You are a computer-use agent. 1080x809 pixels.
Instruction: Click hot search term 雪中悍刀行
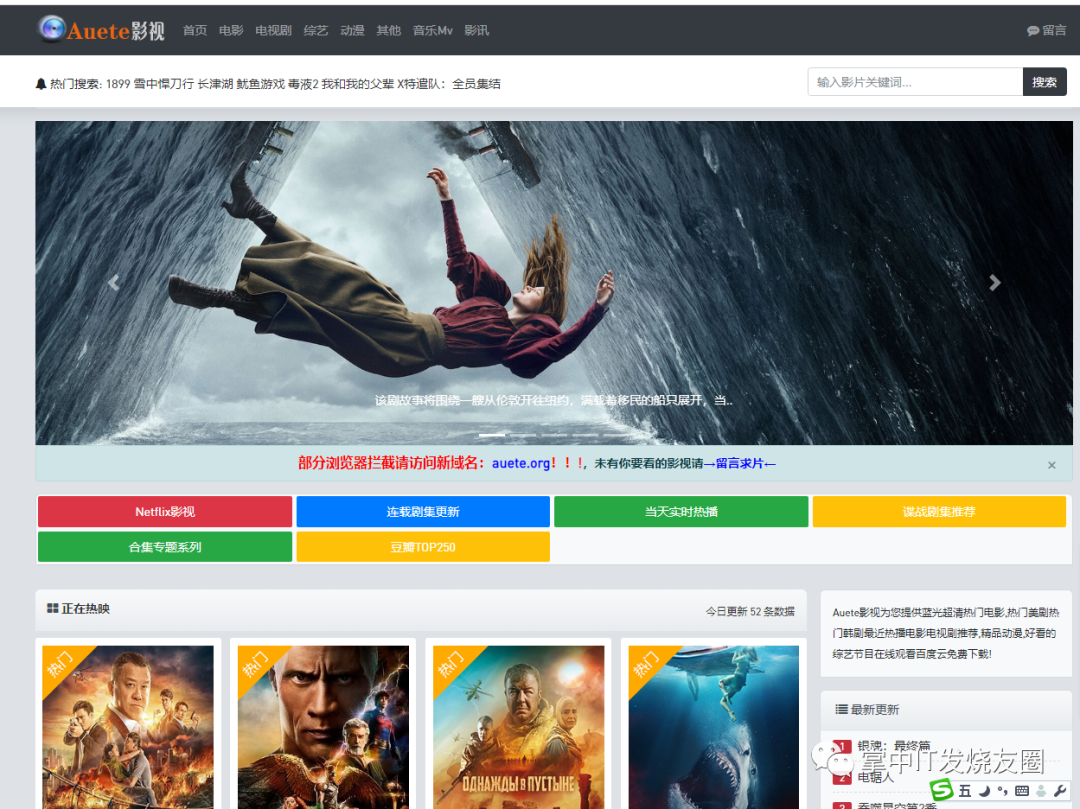[163, 84]
